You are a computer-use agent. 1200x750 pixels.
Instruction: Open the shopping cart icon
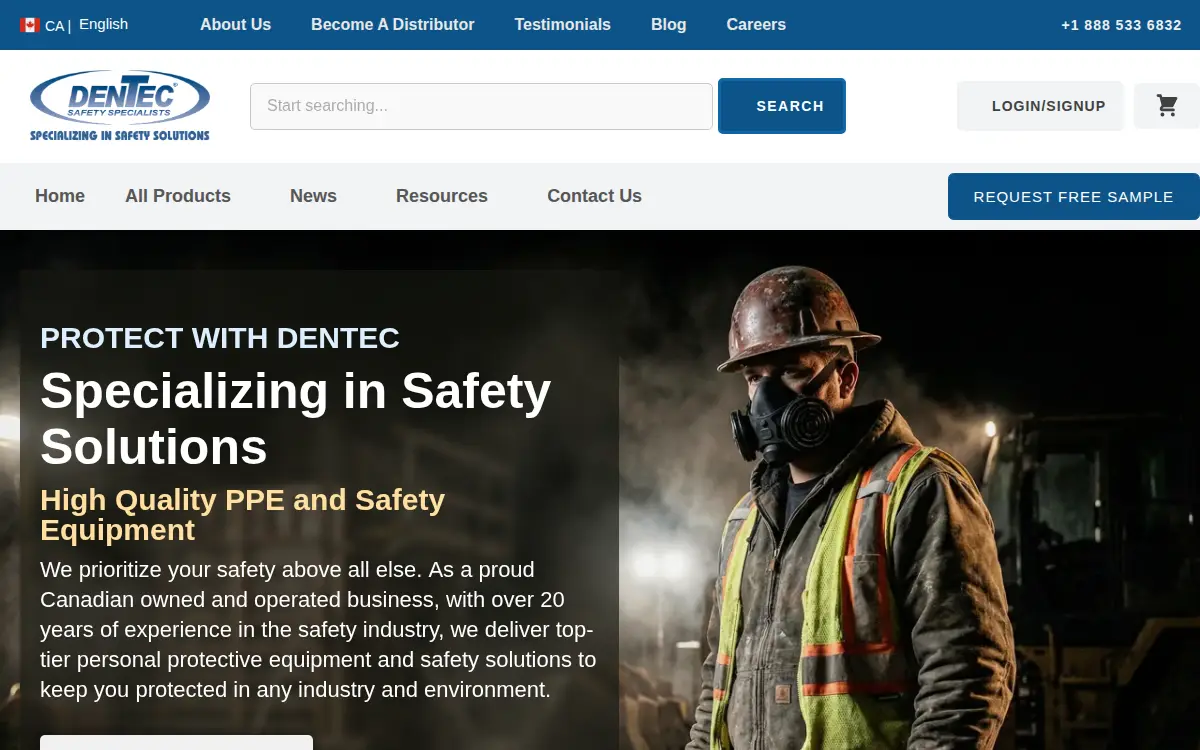pyautogui.click(x=1166, y=106)
